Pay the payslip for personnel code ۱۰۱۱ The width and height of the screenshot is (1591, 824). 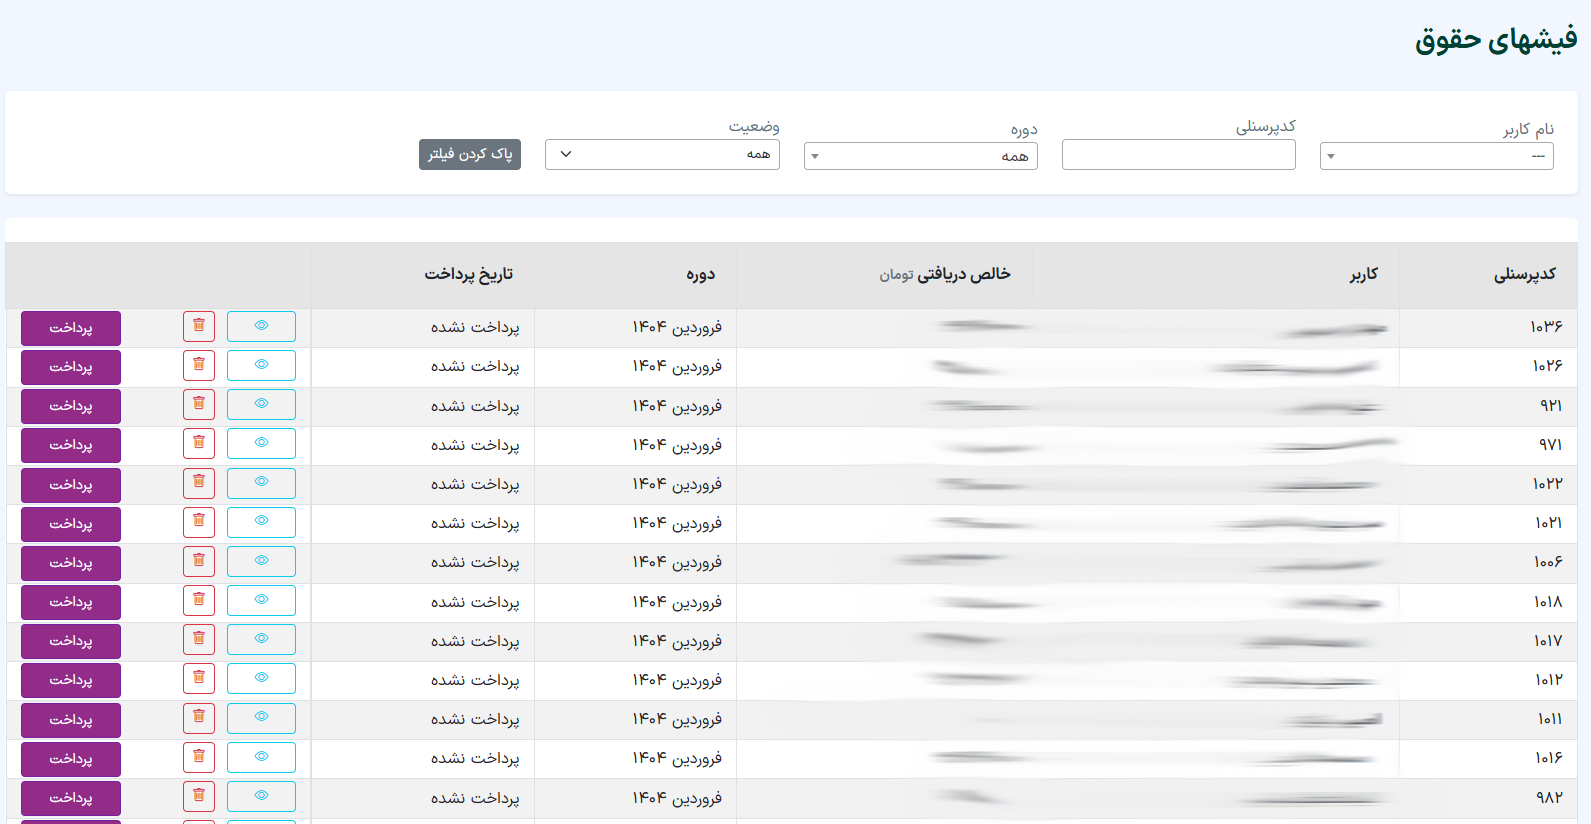(71, 720)
